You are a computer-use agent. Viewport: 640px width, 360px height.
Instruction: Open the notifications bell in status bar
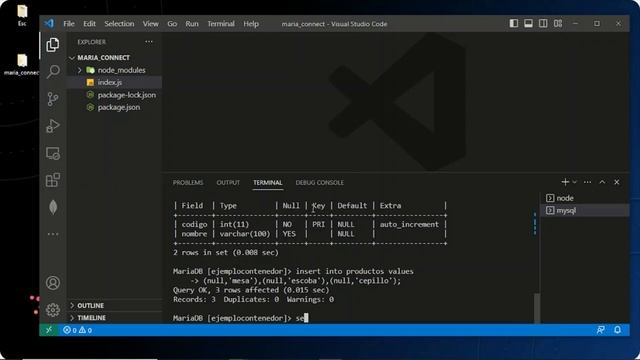617,330
